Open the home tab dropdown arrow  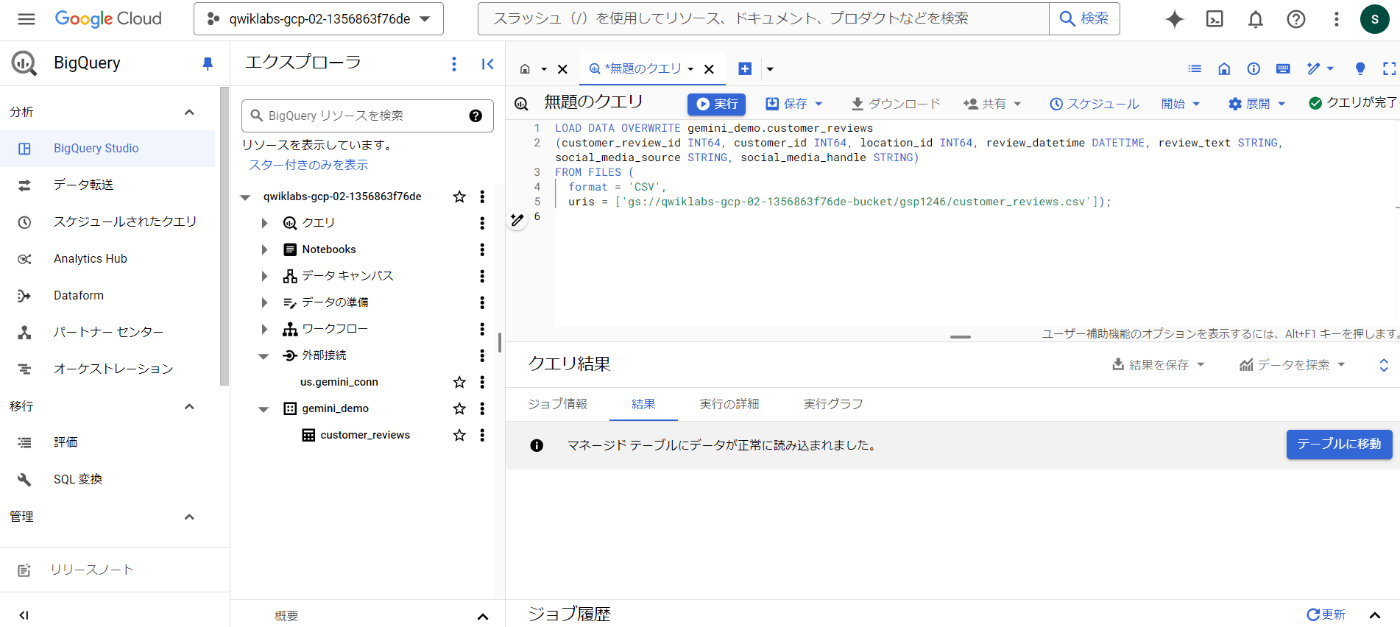click(544, 69)
